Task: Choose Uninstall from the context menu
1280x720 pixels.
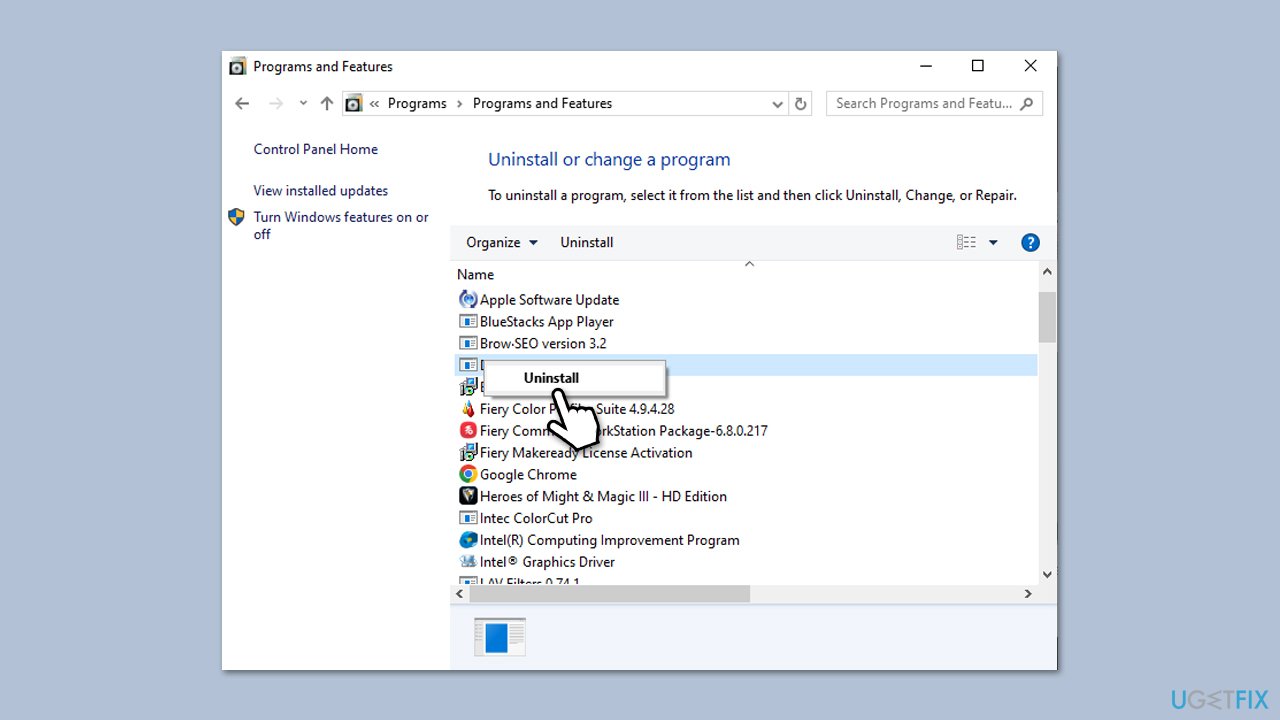Action: [x=551, y=378]
